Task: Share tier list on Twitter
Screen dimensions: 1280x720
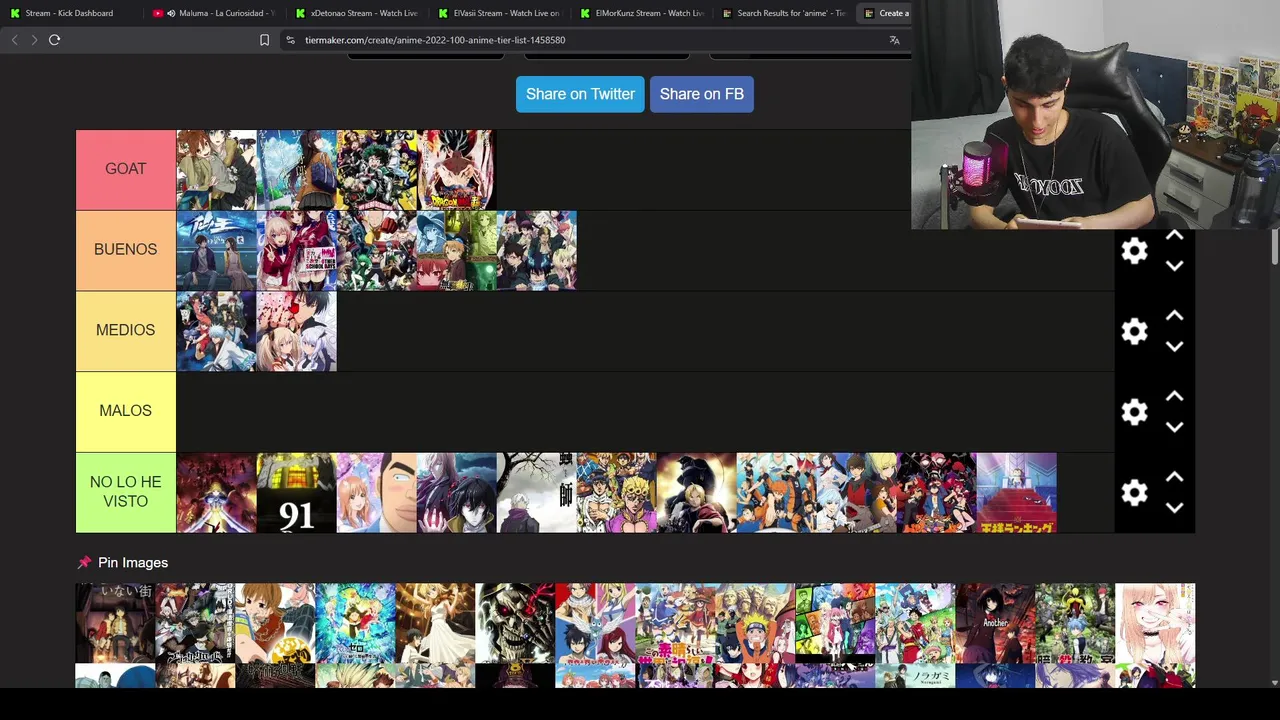Action: [580, 94]
